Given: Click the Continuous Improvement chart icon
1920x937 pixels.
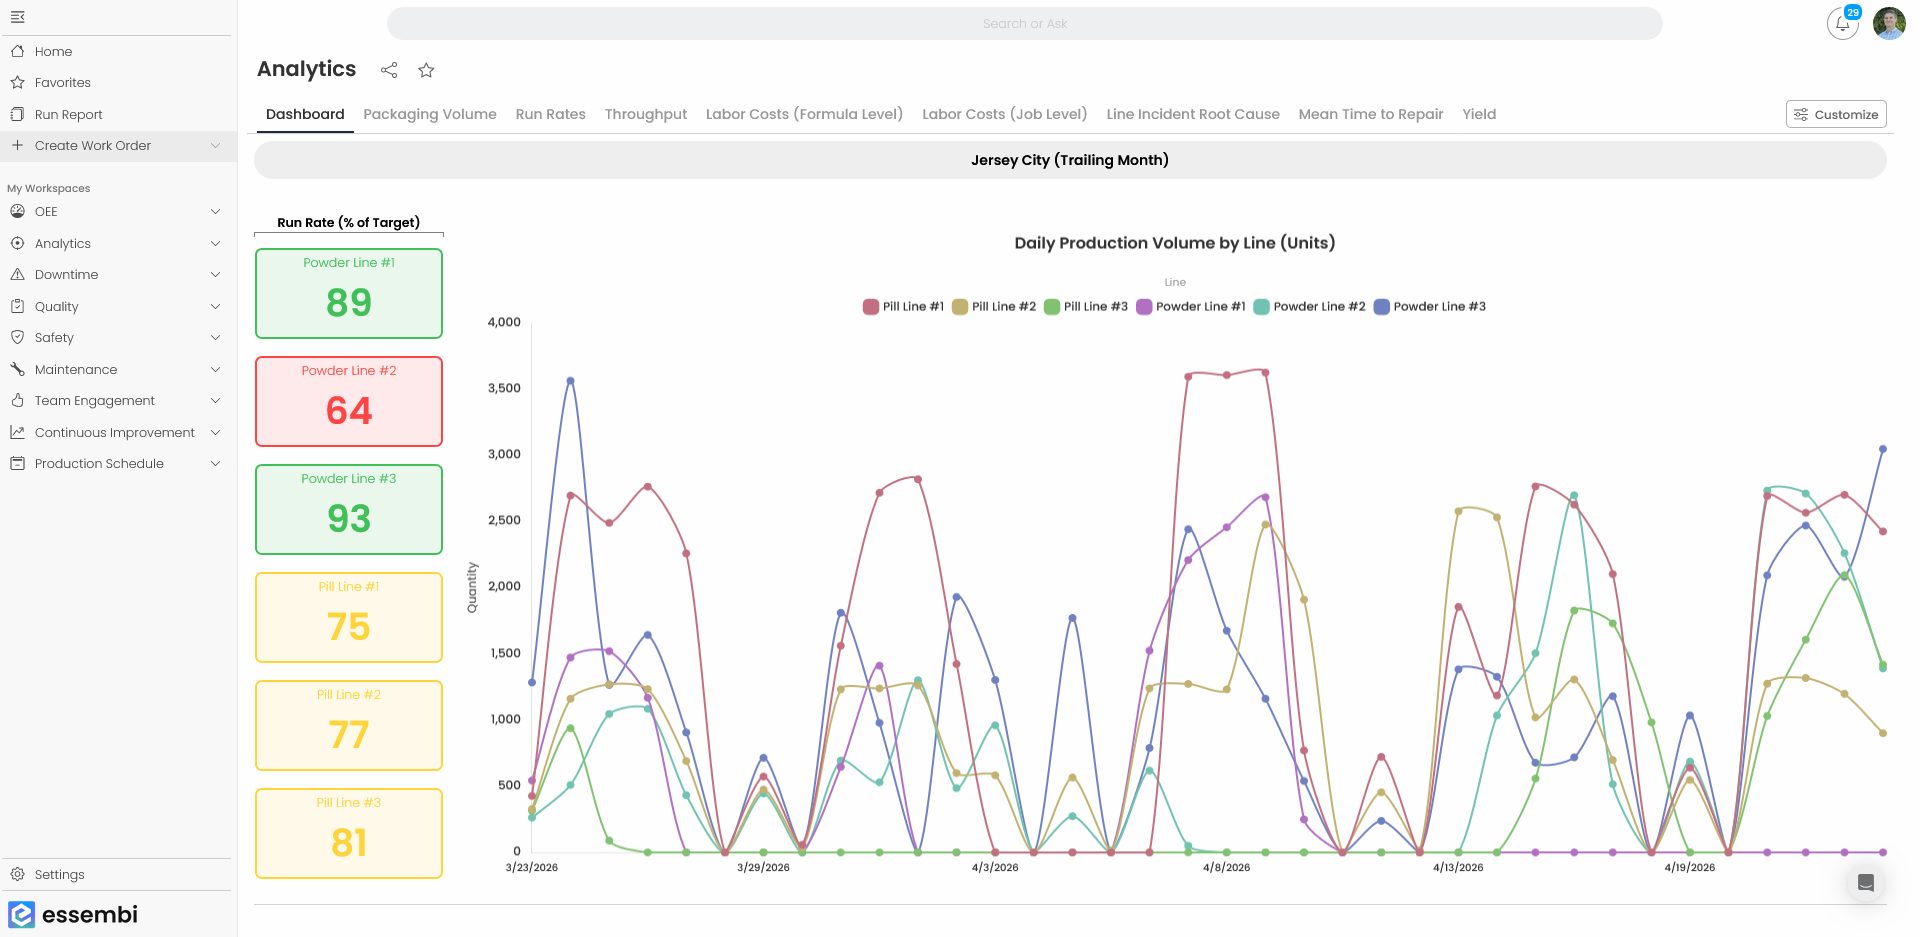Looking at the screenshot, I should coord(17,432).
